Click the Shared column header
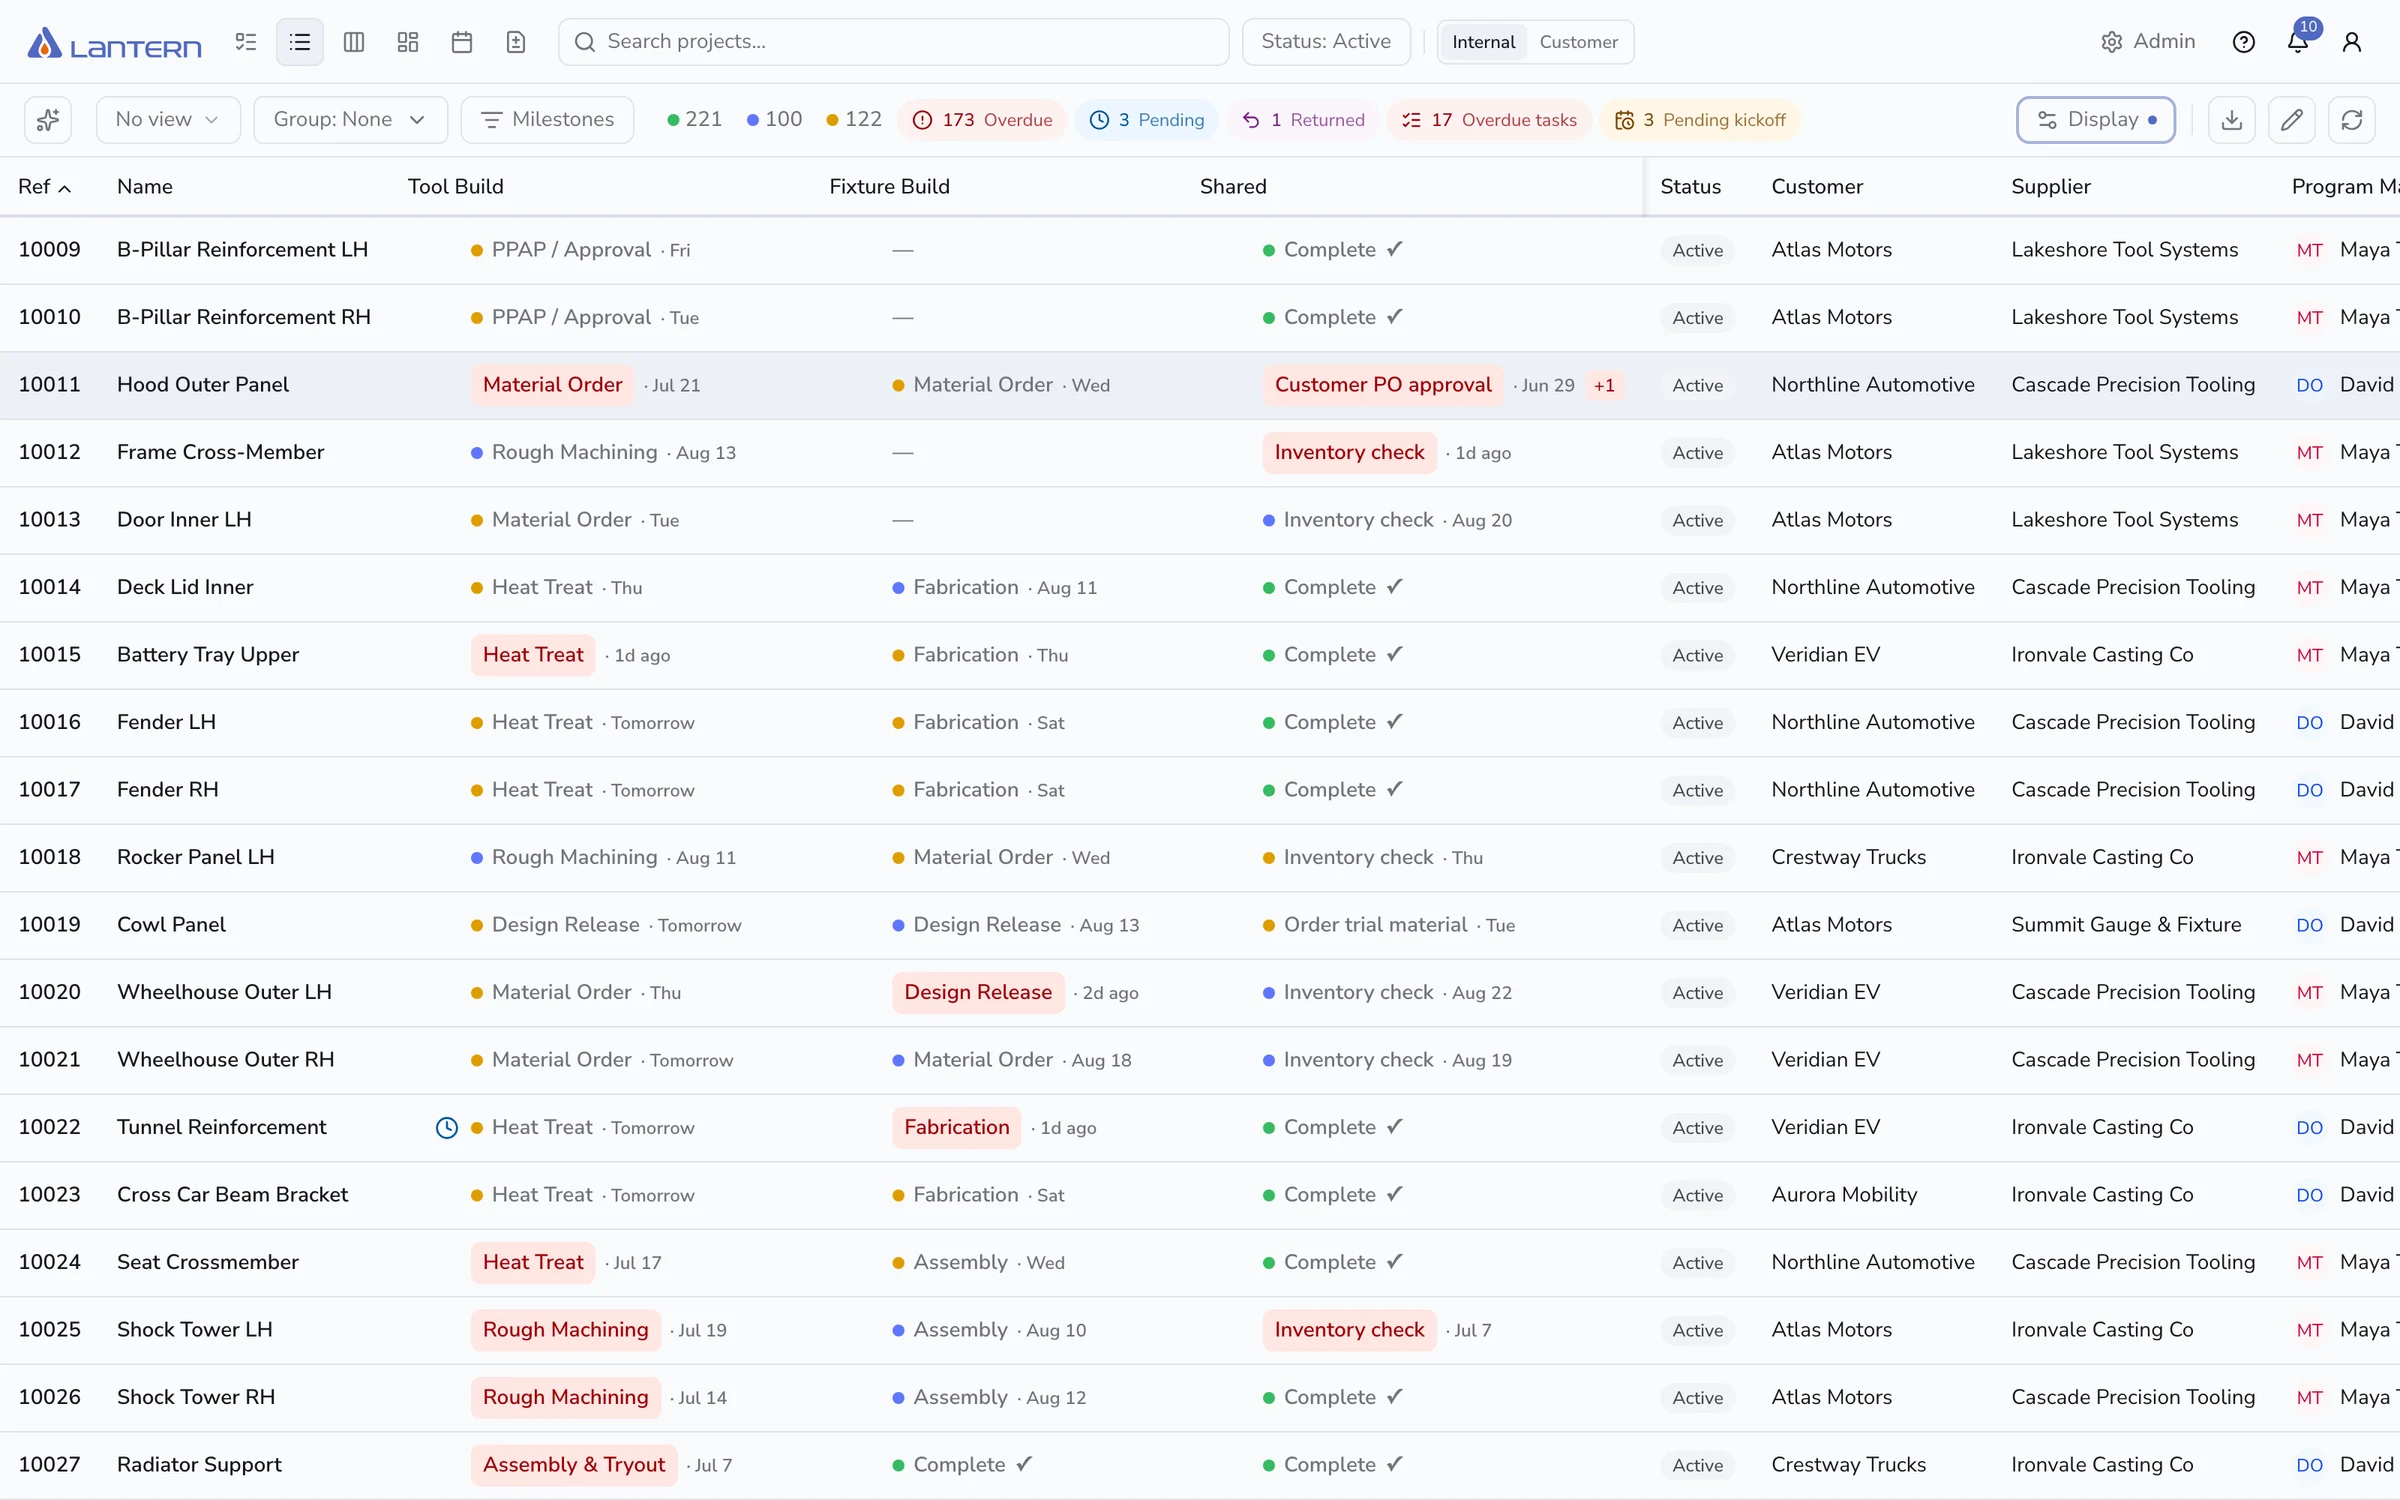Screen dimensions: 2400x1500 pos(1233,187)
